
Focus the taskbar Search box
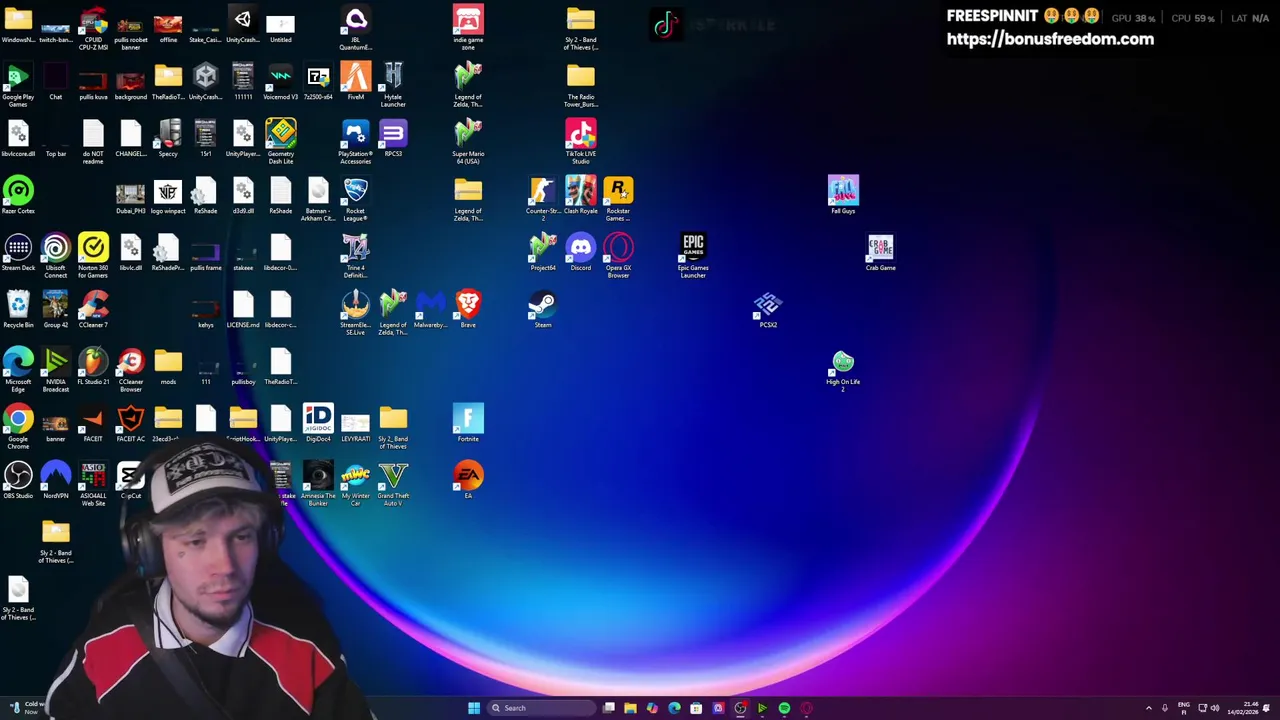click(541, 708)
